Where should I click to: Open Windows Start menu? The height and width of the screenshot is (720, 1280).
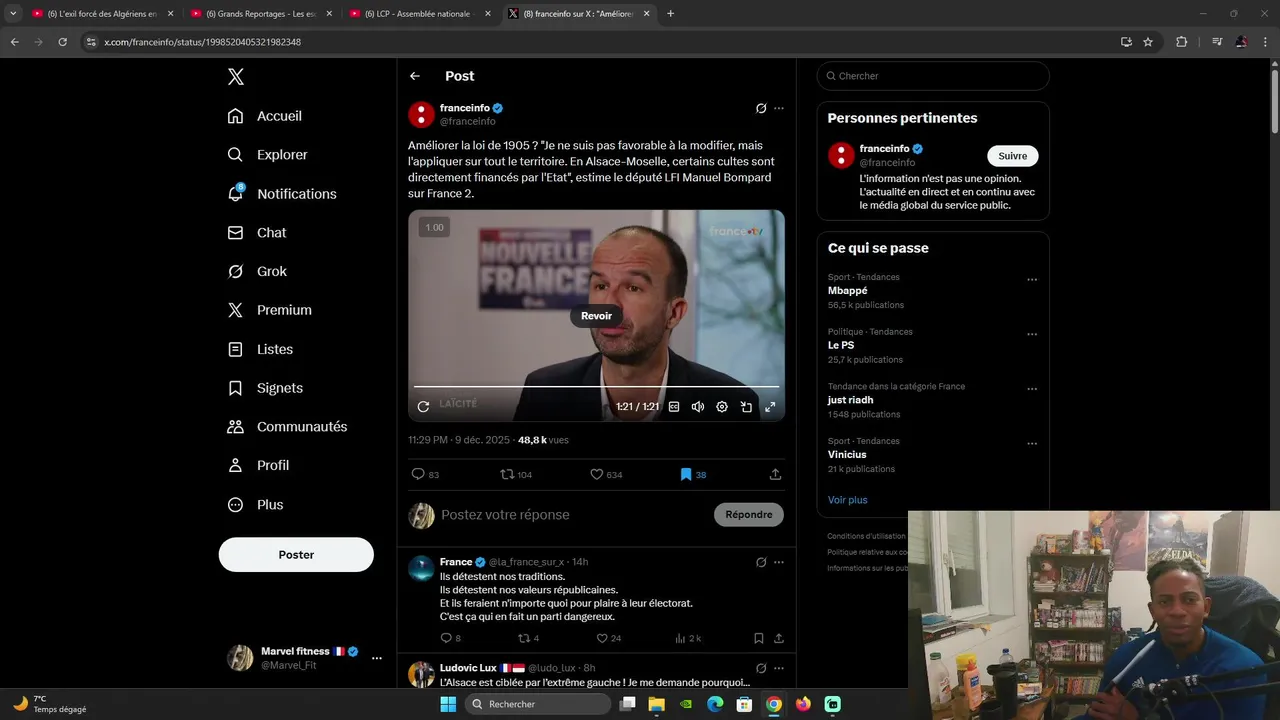(448, 704)
